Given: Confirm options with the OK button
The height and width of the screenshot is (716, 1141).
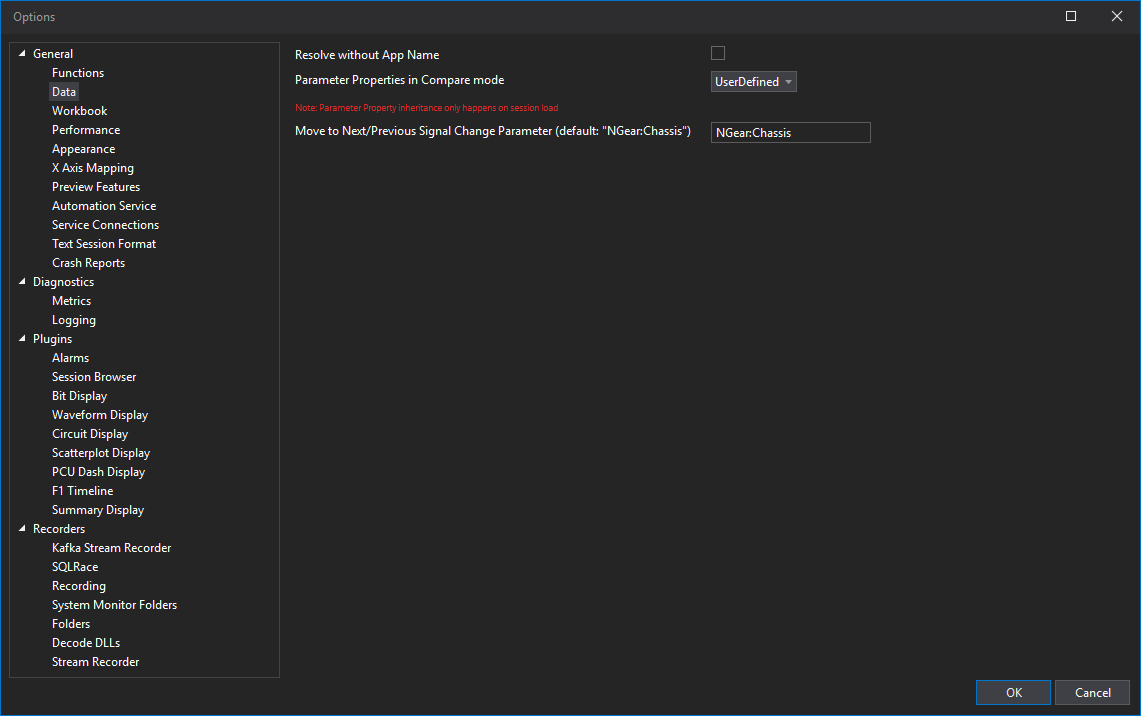Looking at the screenshot, I should tap(1013, 693).
